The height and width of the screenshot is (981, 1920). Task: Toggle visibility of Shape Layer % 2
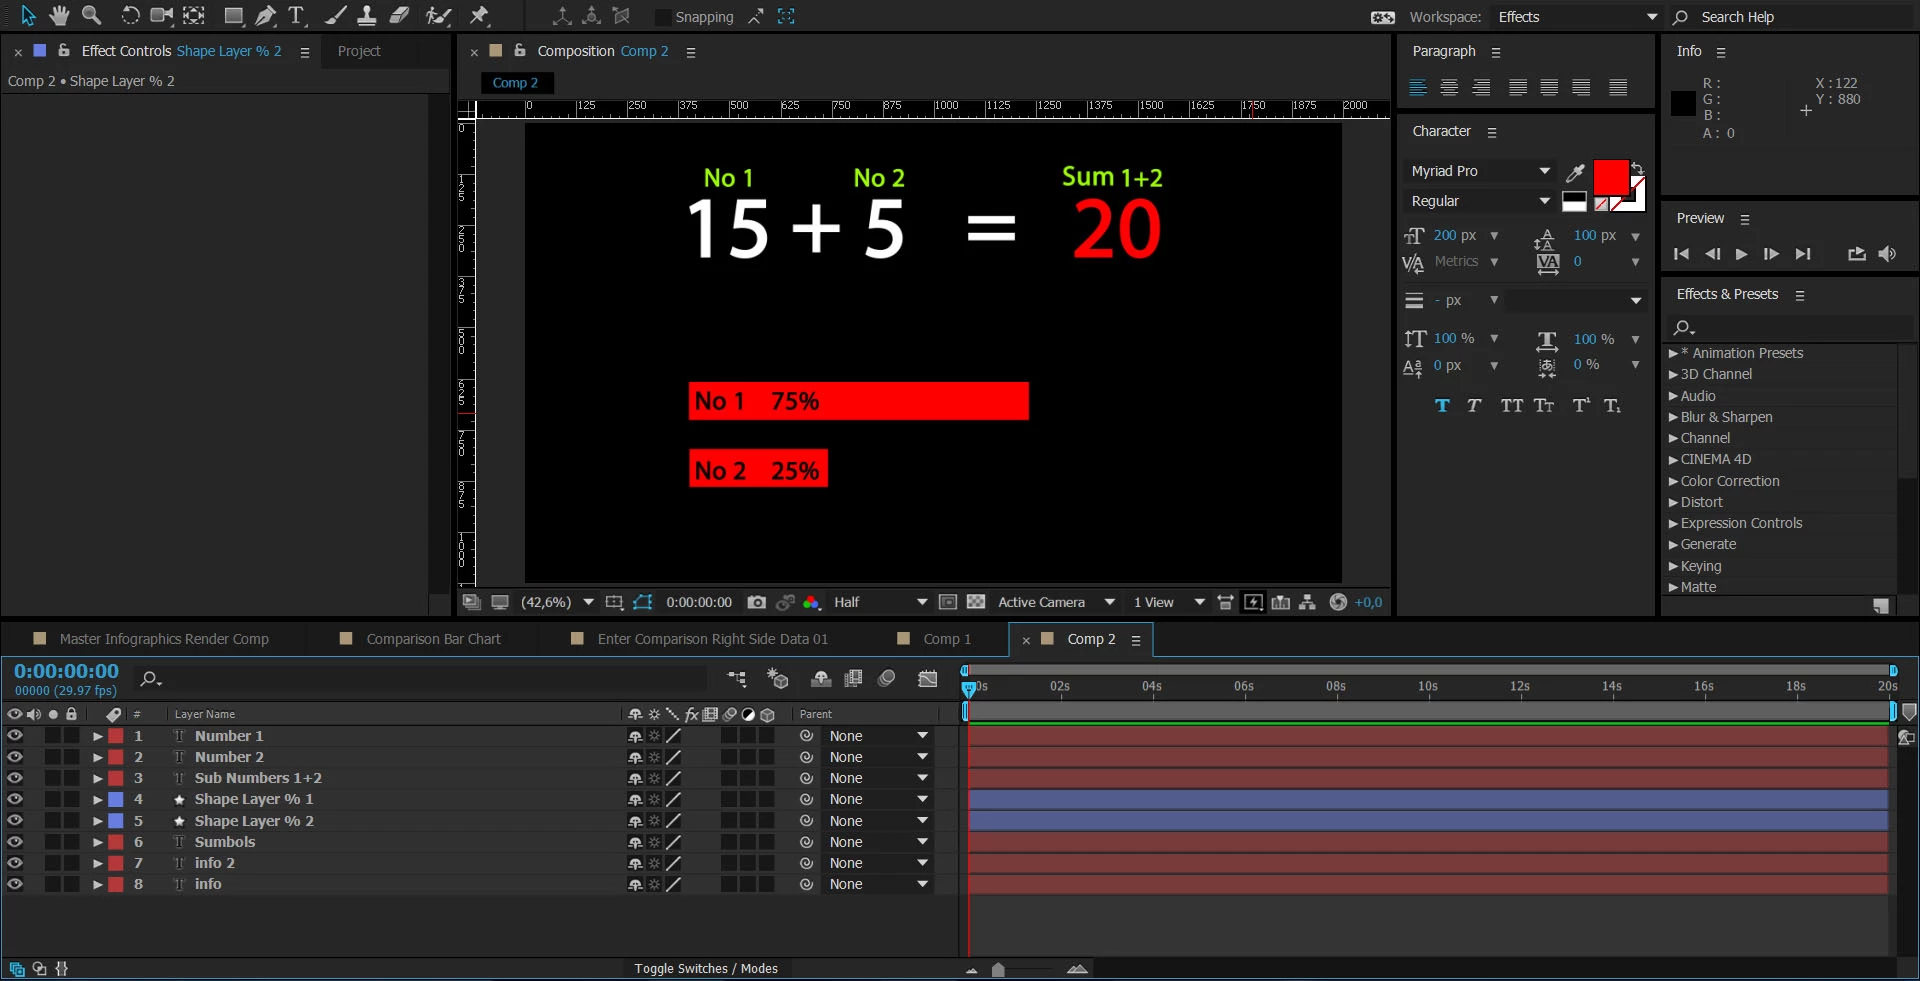(15, 820)
